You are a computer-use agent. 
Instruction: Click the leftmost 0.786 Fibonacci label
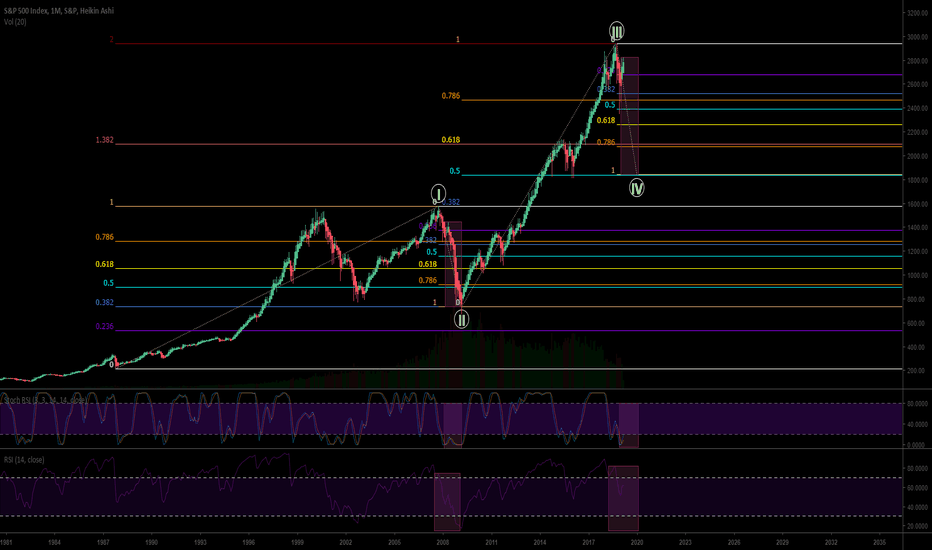(104, 237)
